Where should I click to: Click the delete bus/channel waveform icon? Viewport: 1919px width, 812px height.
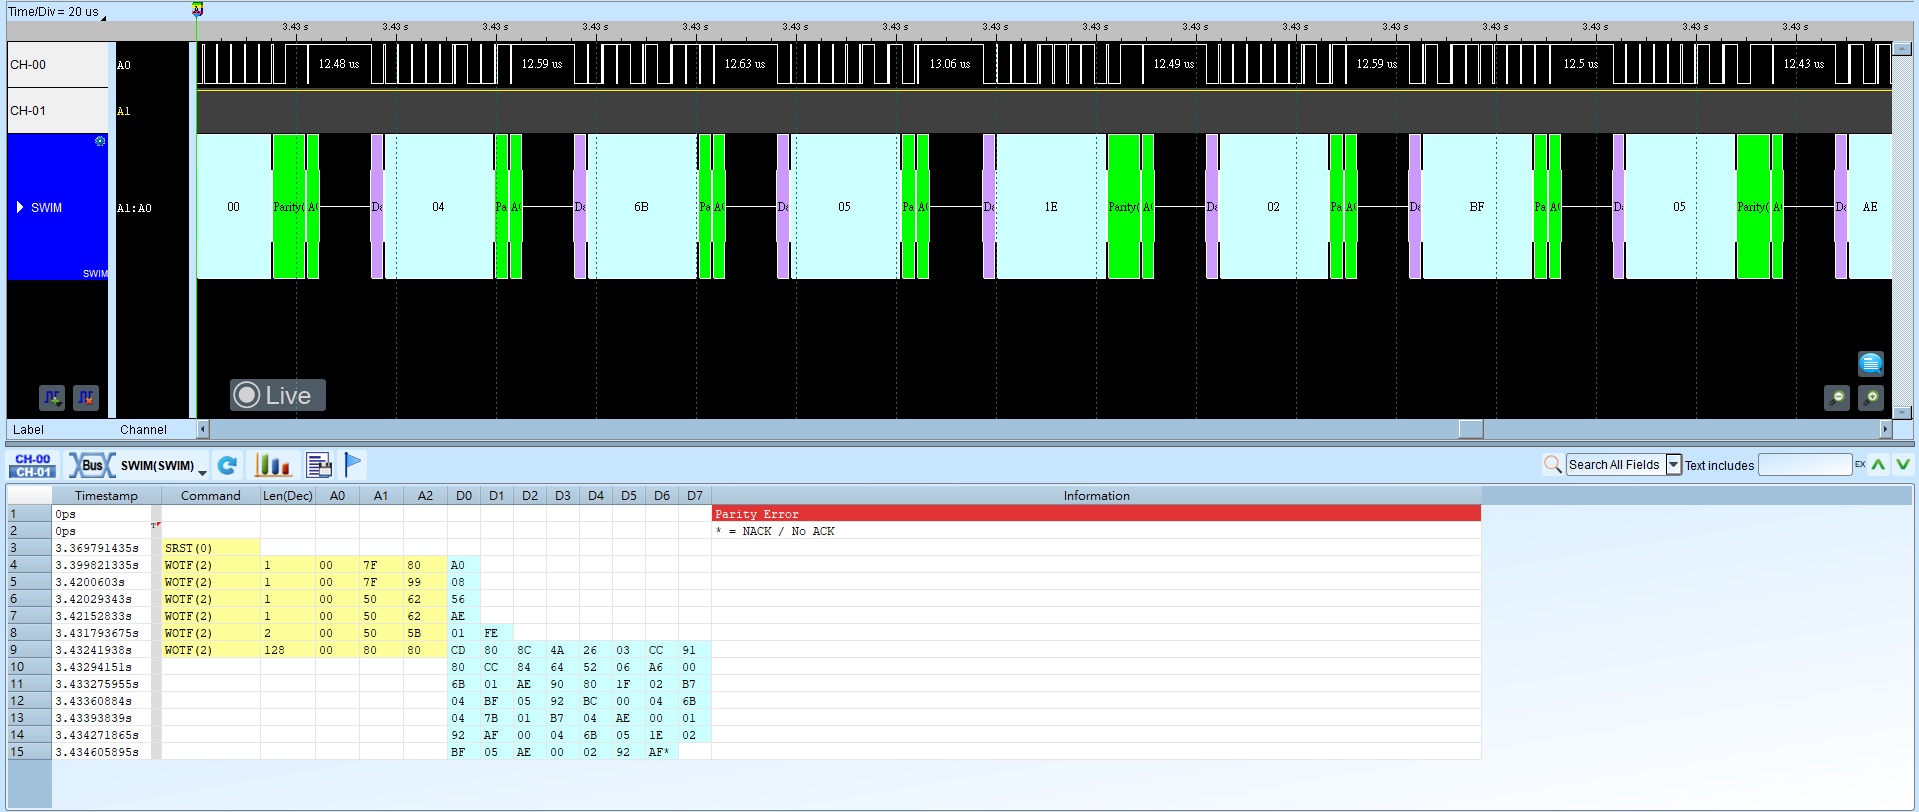click(x=86, y=398)
